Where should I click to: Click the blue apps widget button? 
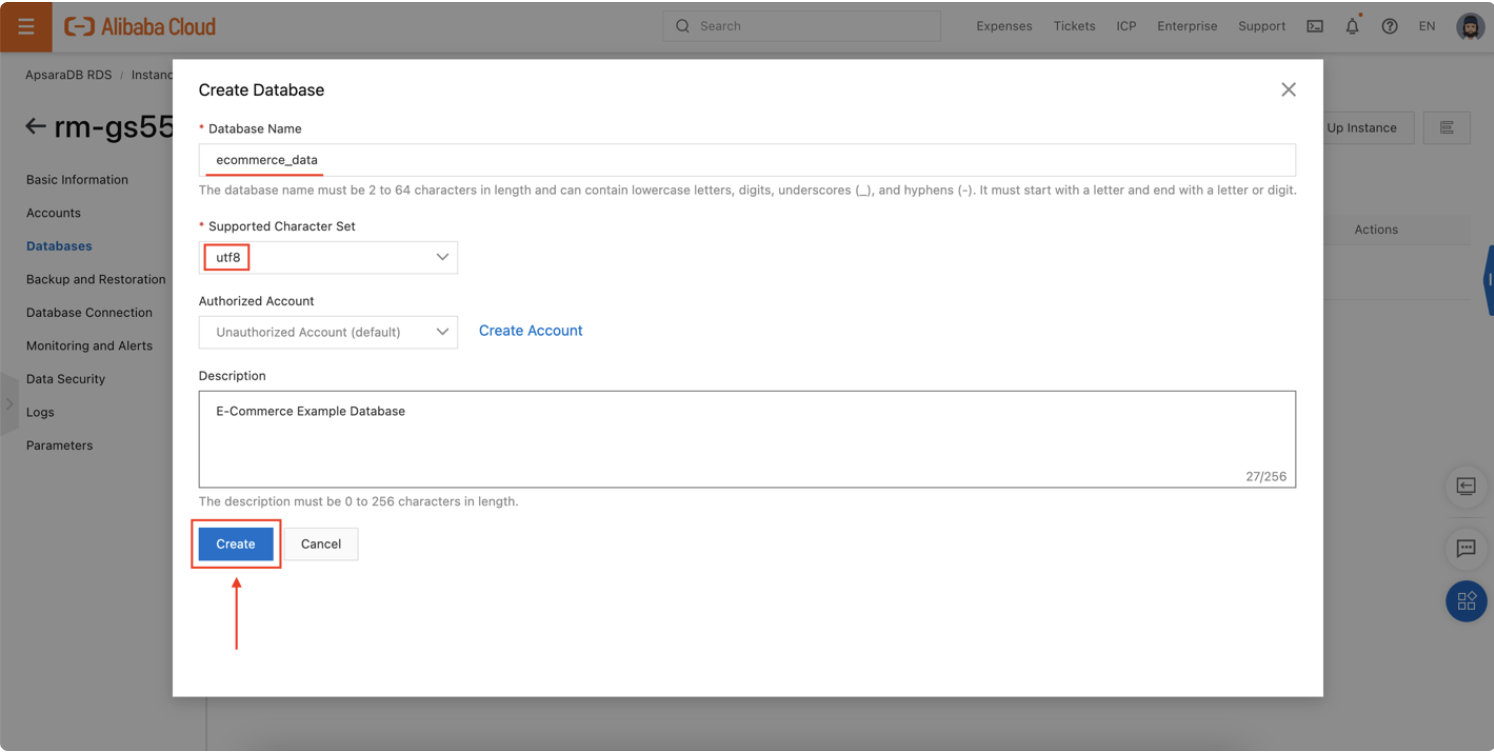click(x=1466, y=601)
